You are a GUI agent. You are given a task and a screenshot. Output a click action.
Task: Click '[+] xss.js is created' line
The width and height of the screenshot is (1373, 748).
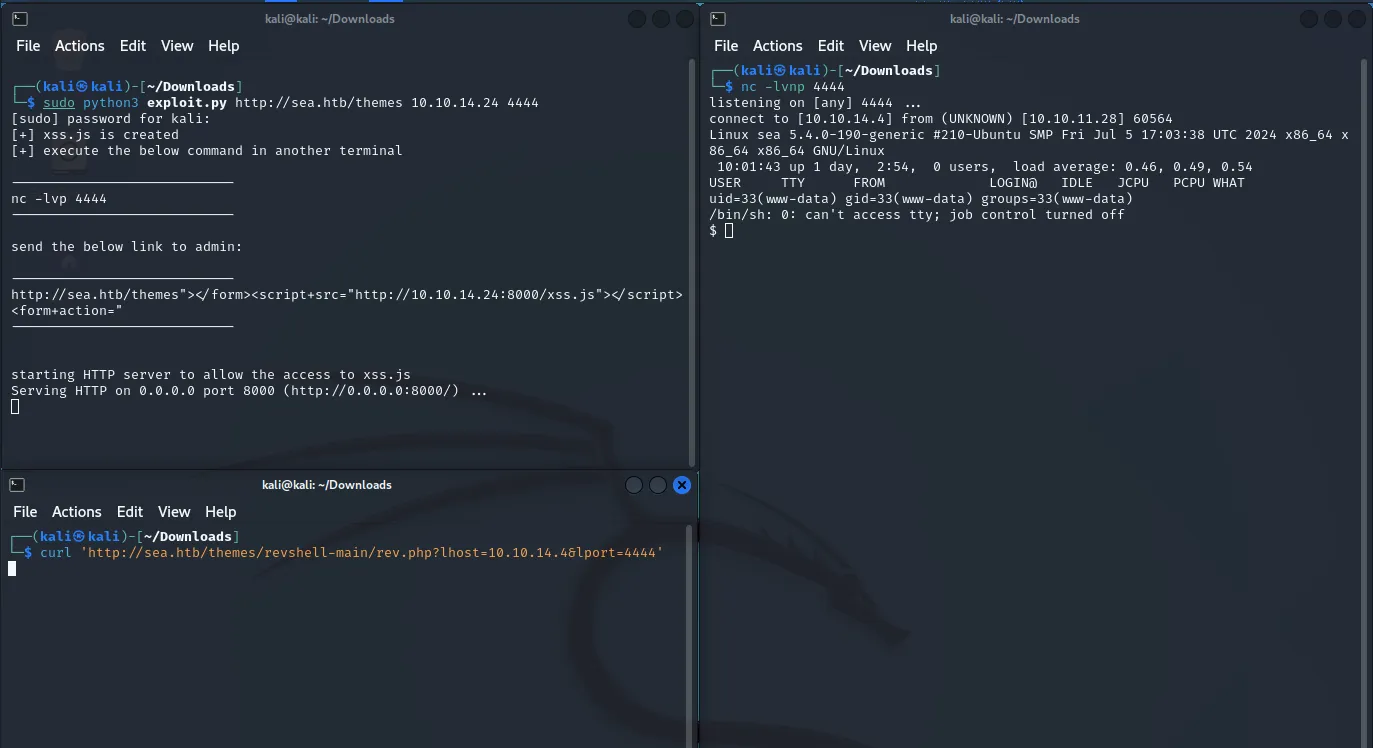[x=95, y=135]
